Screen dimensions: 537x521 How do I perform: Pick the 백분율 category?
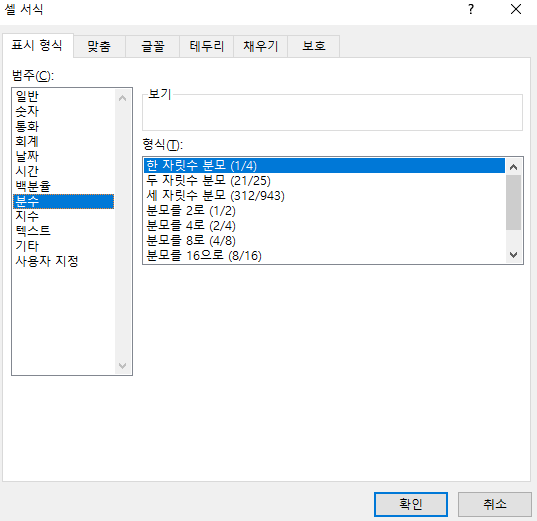coord(63,186)
